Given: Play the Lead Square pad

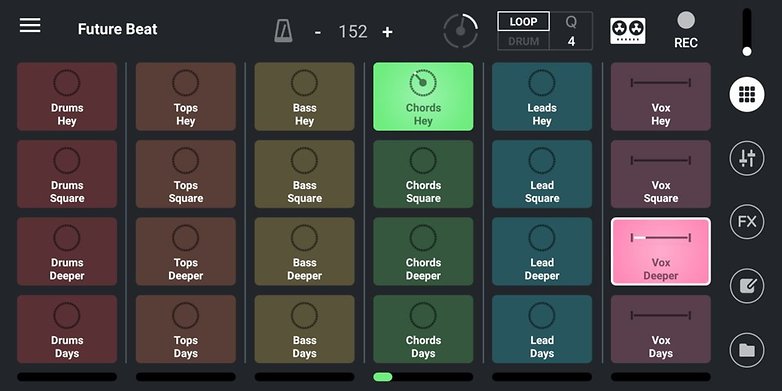Looking at the screenshot, I should tap(542, 174).
